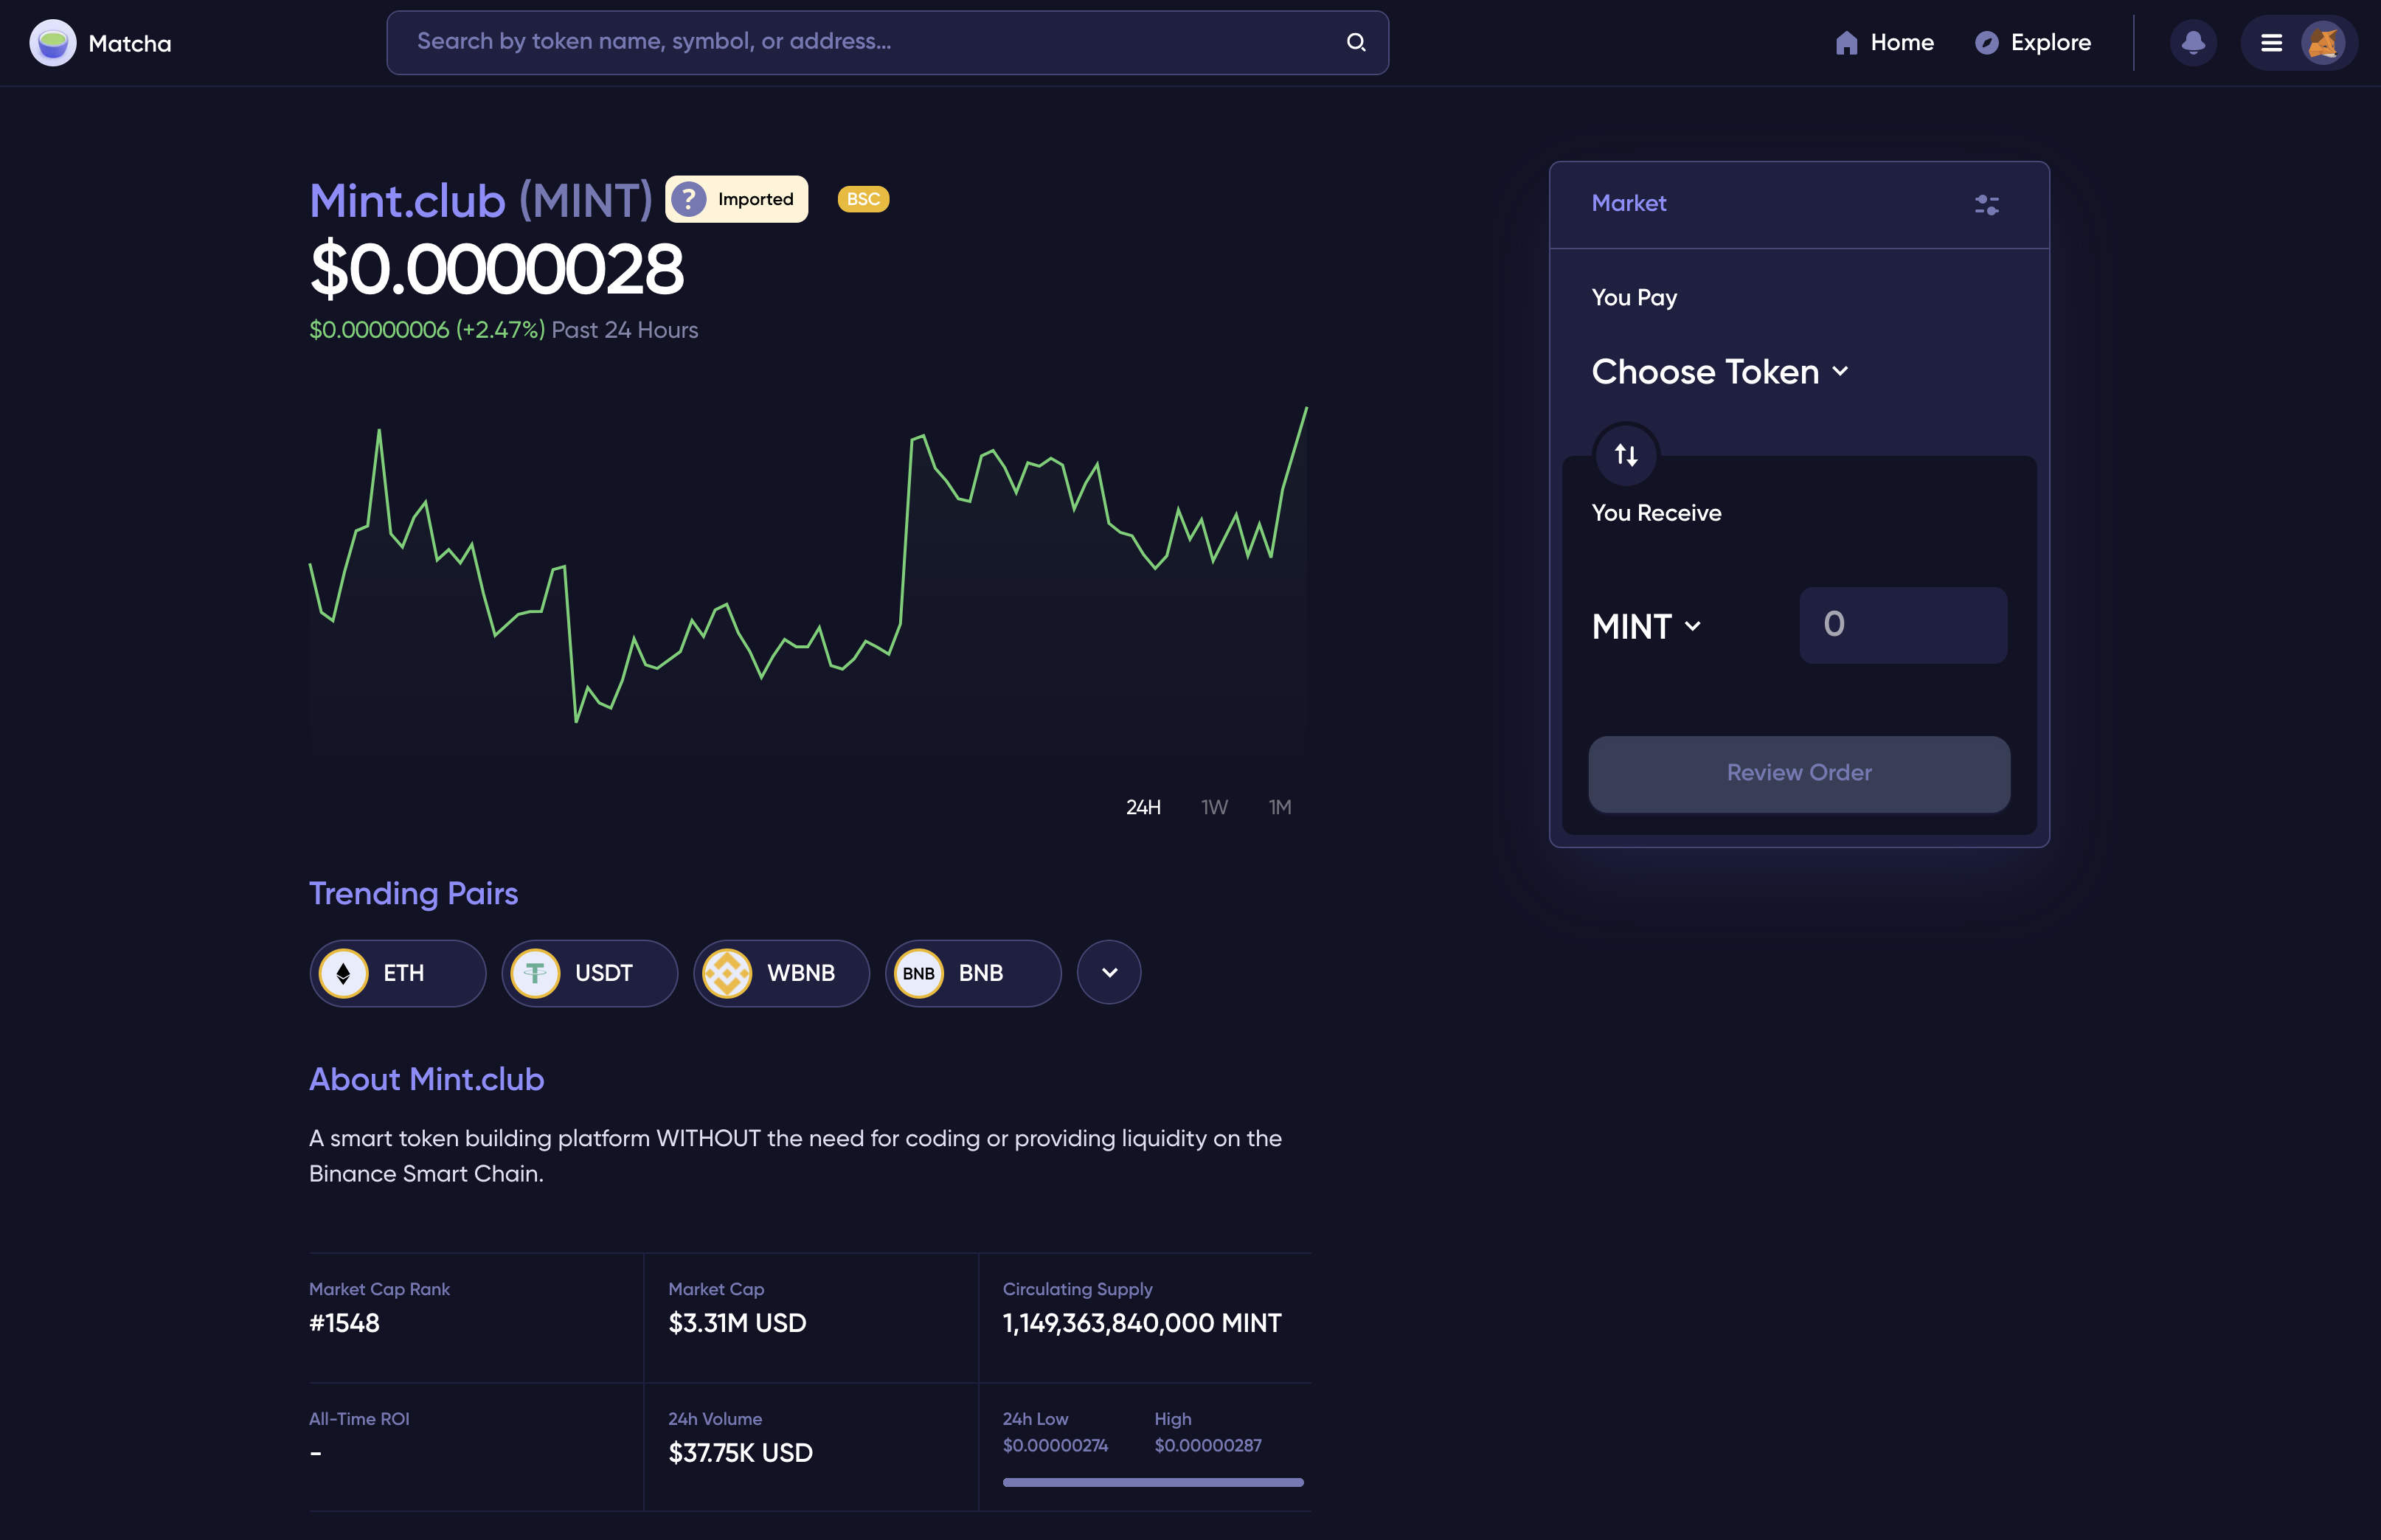Click the receive amount input field
Viewport: 2381px width, 1540px height.
[1903, 625]
